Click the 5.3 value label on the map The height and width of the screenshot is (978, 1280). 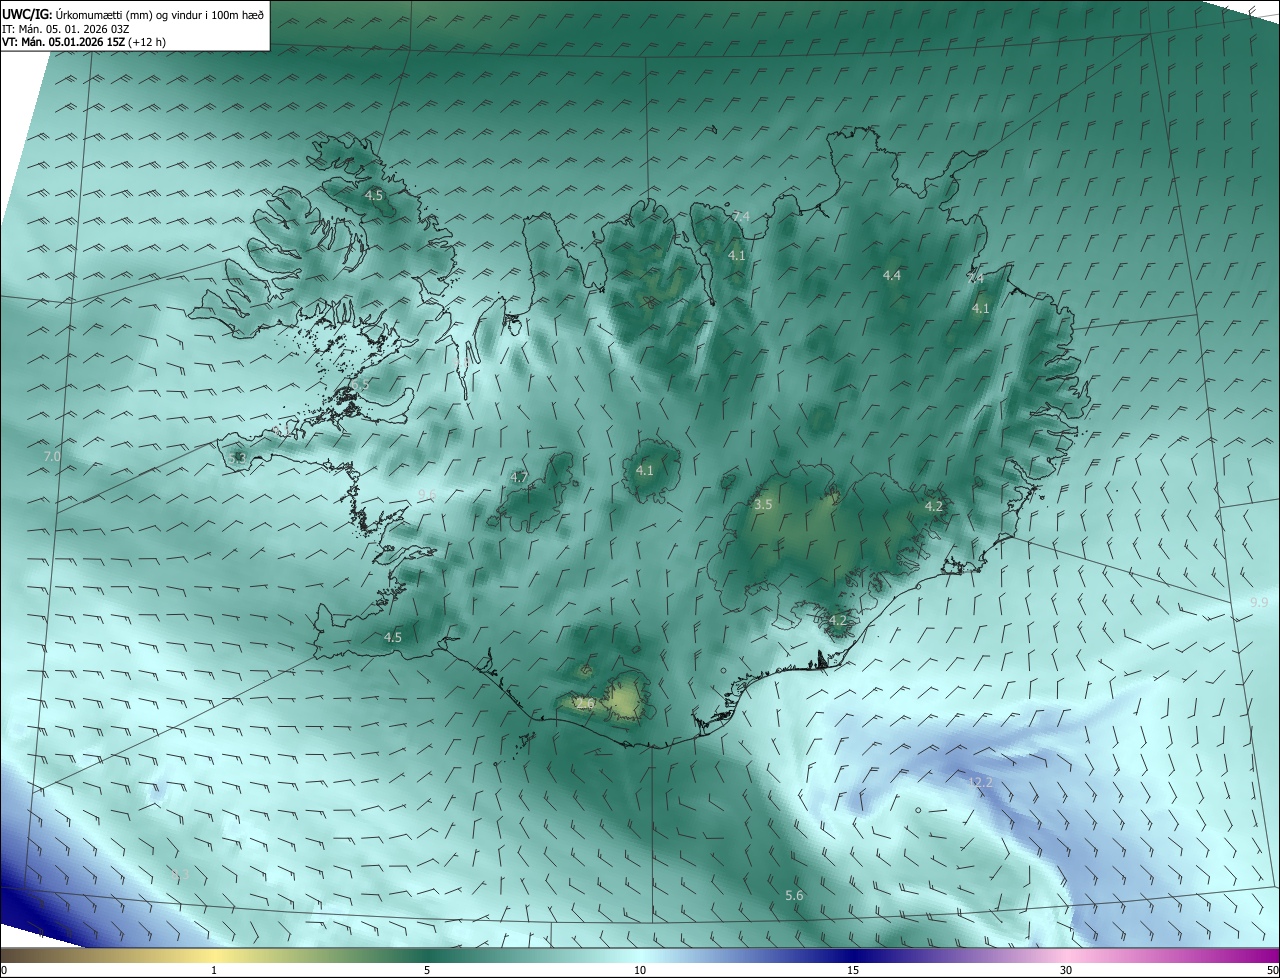[237, 457]
